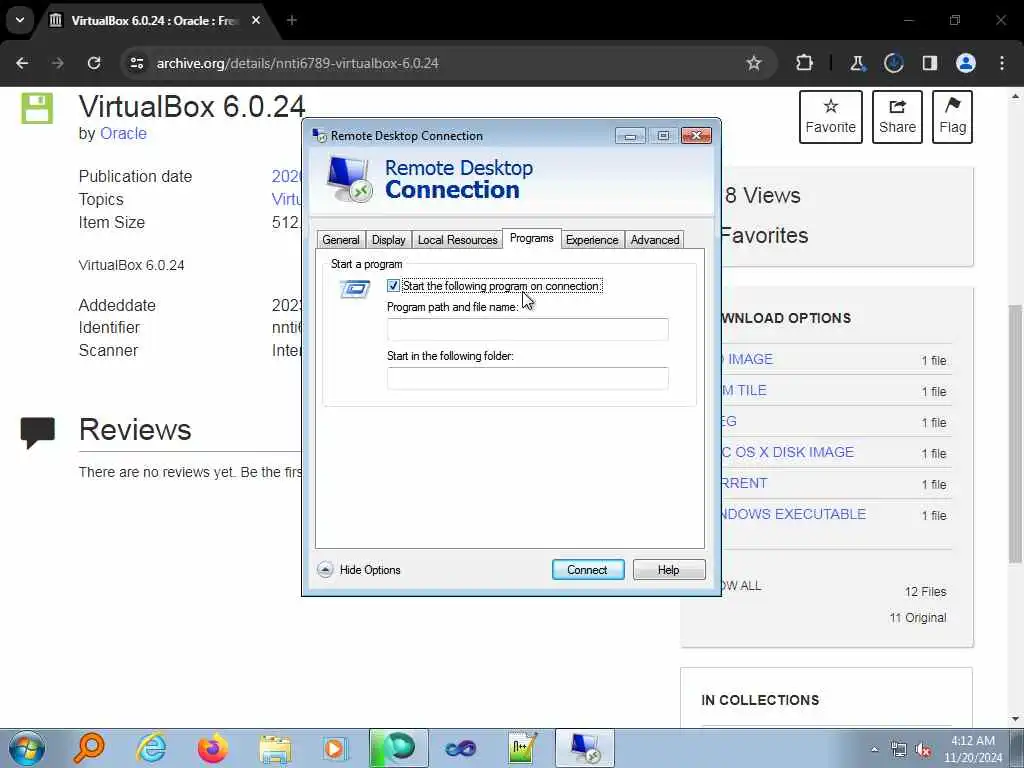Show hidden system tray icons arrow
The height and width of the screenshot is (768, 1024).
(874, 749)
